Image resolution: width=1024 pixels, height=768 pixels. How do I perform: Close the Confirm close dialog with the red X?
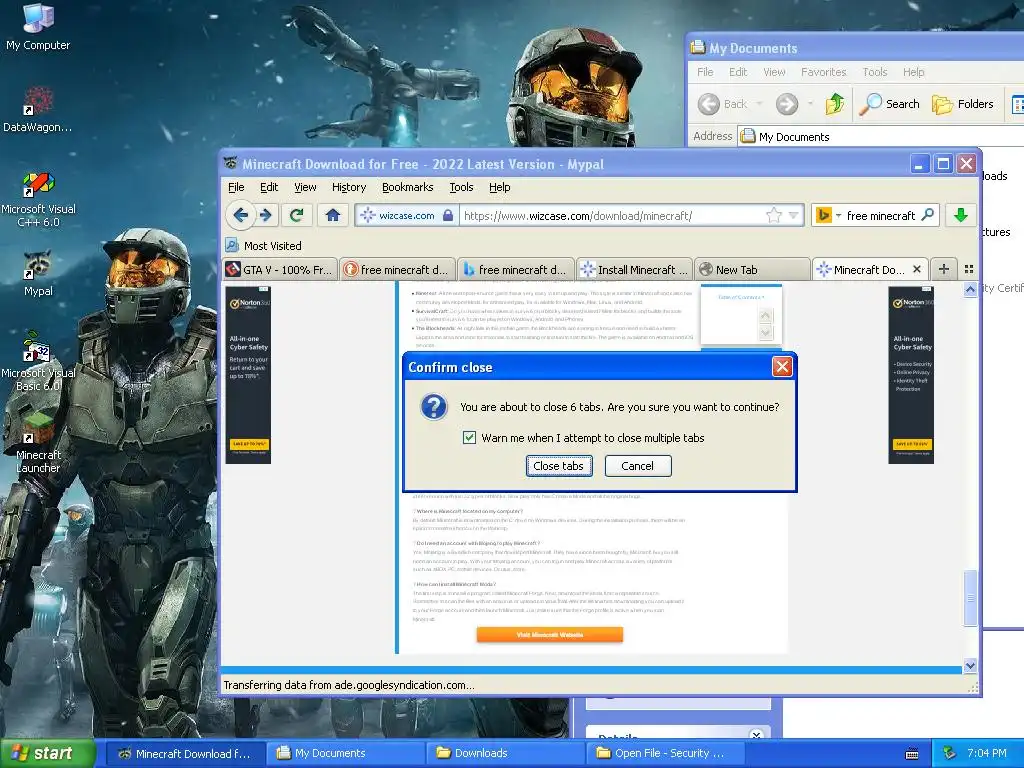click(x=782, y=366)
